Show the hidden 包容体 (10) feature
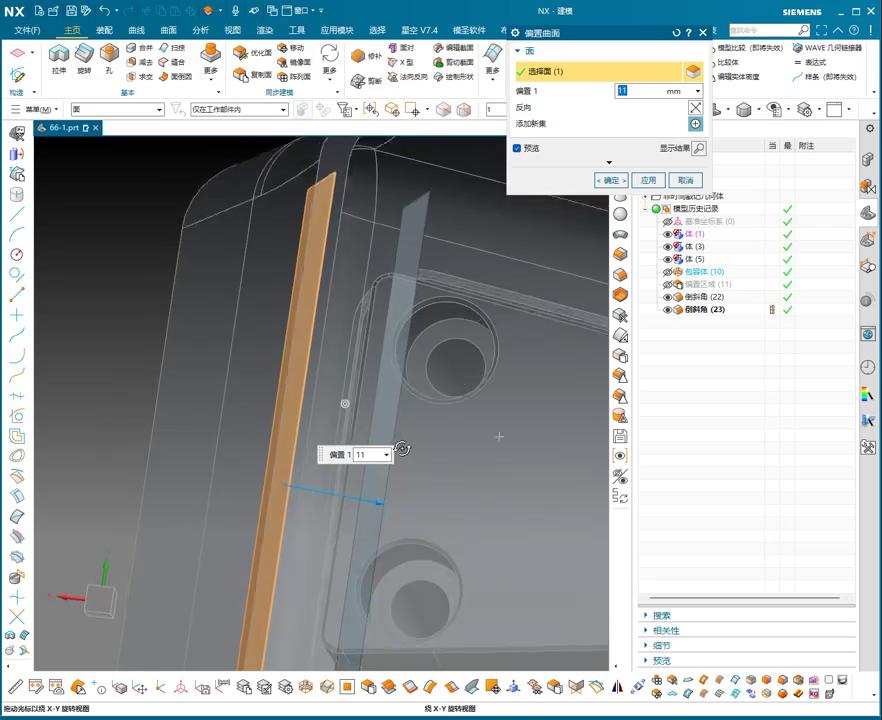The width and height of the screenshot is (882, 720). 668,272
